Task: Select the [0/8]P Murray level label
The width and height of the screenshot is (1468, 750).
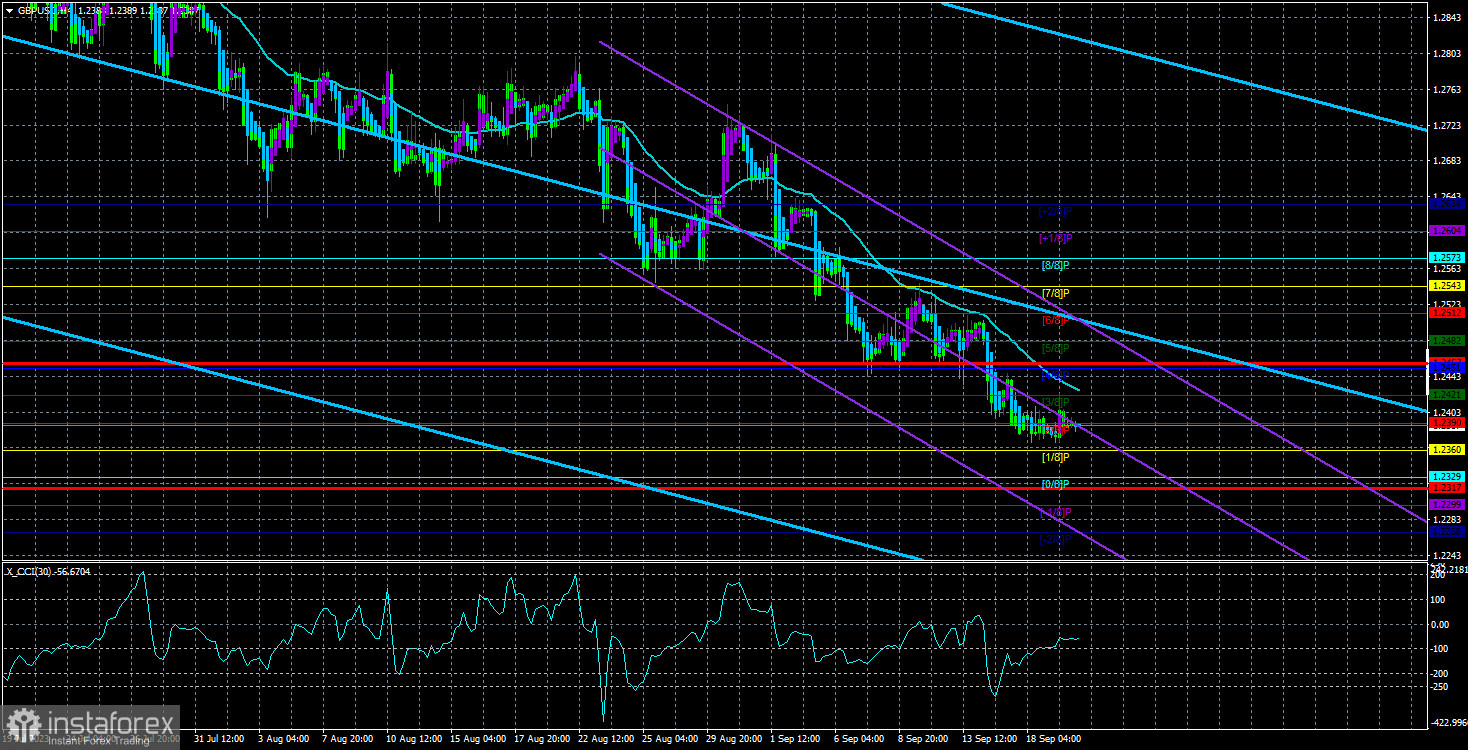Action: (1056, 485)
